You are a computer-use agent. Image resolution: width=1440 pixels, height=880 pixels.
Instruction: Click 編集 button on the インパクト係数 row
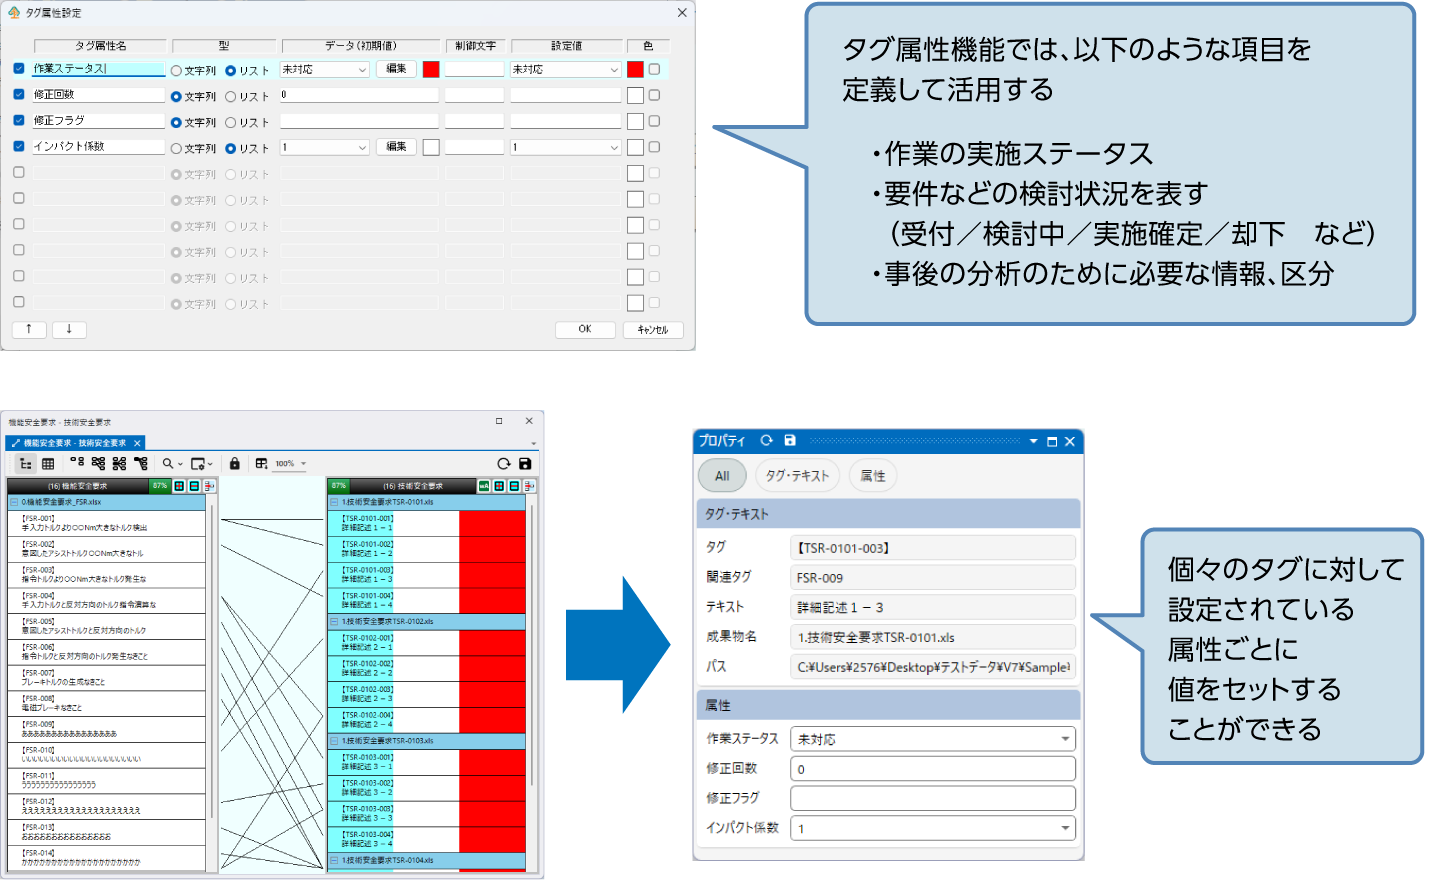coord(396,147)
